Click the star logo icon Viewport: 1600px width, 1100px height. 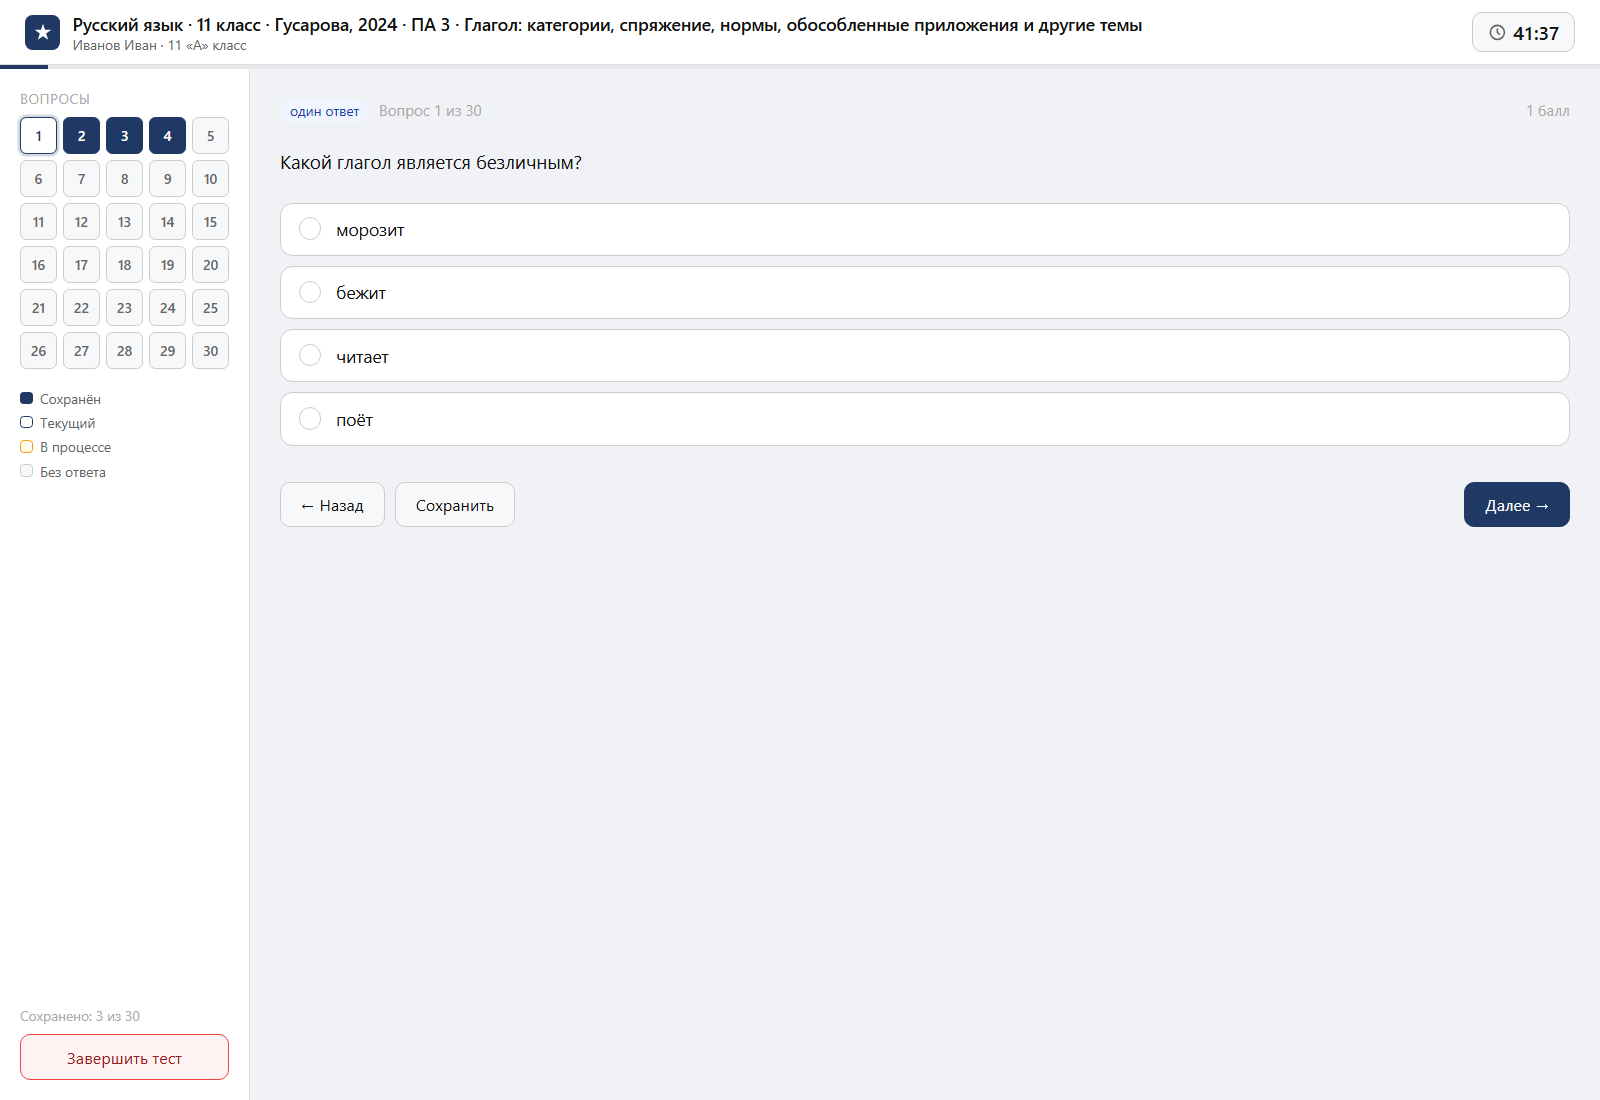(x=42, y=33)
